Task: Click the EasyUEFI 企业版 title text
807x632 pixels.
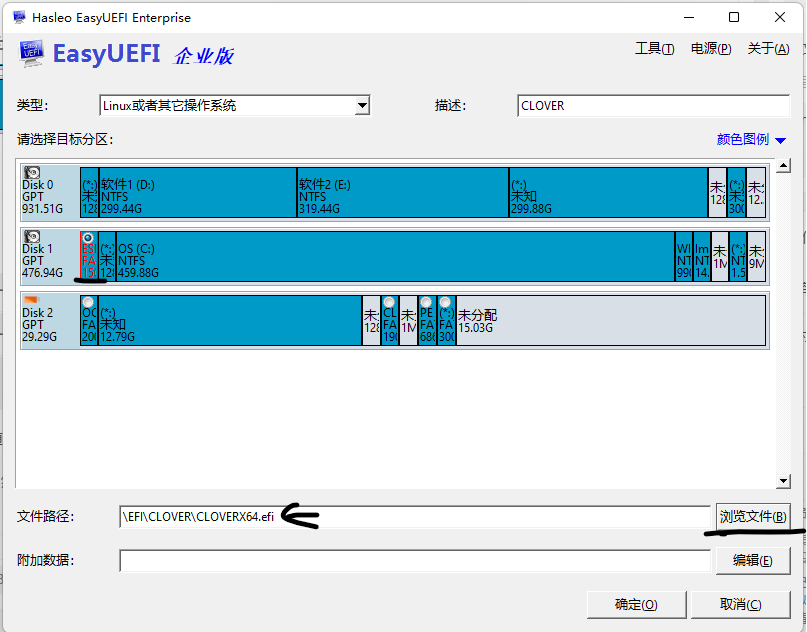Action: [143, 54]
